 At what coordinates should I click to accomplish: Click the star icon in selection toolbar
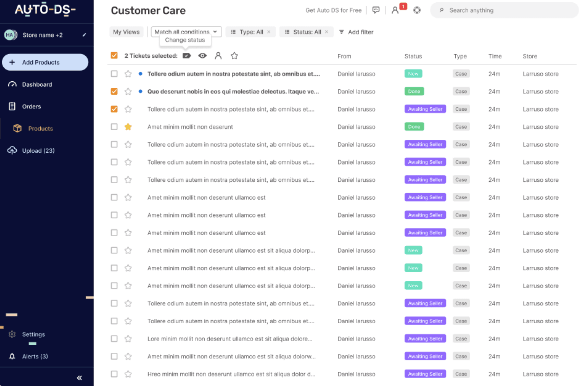click(234, 56)
